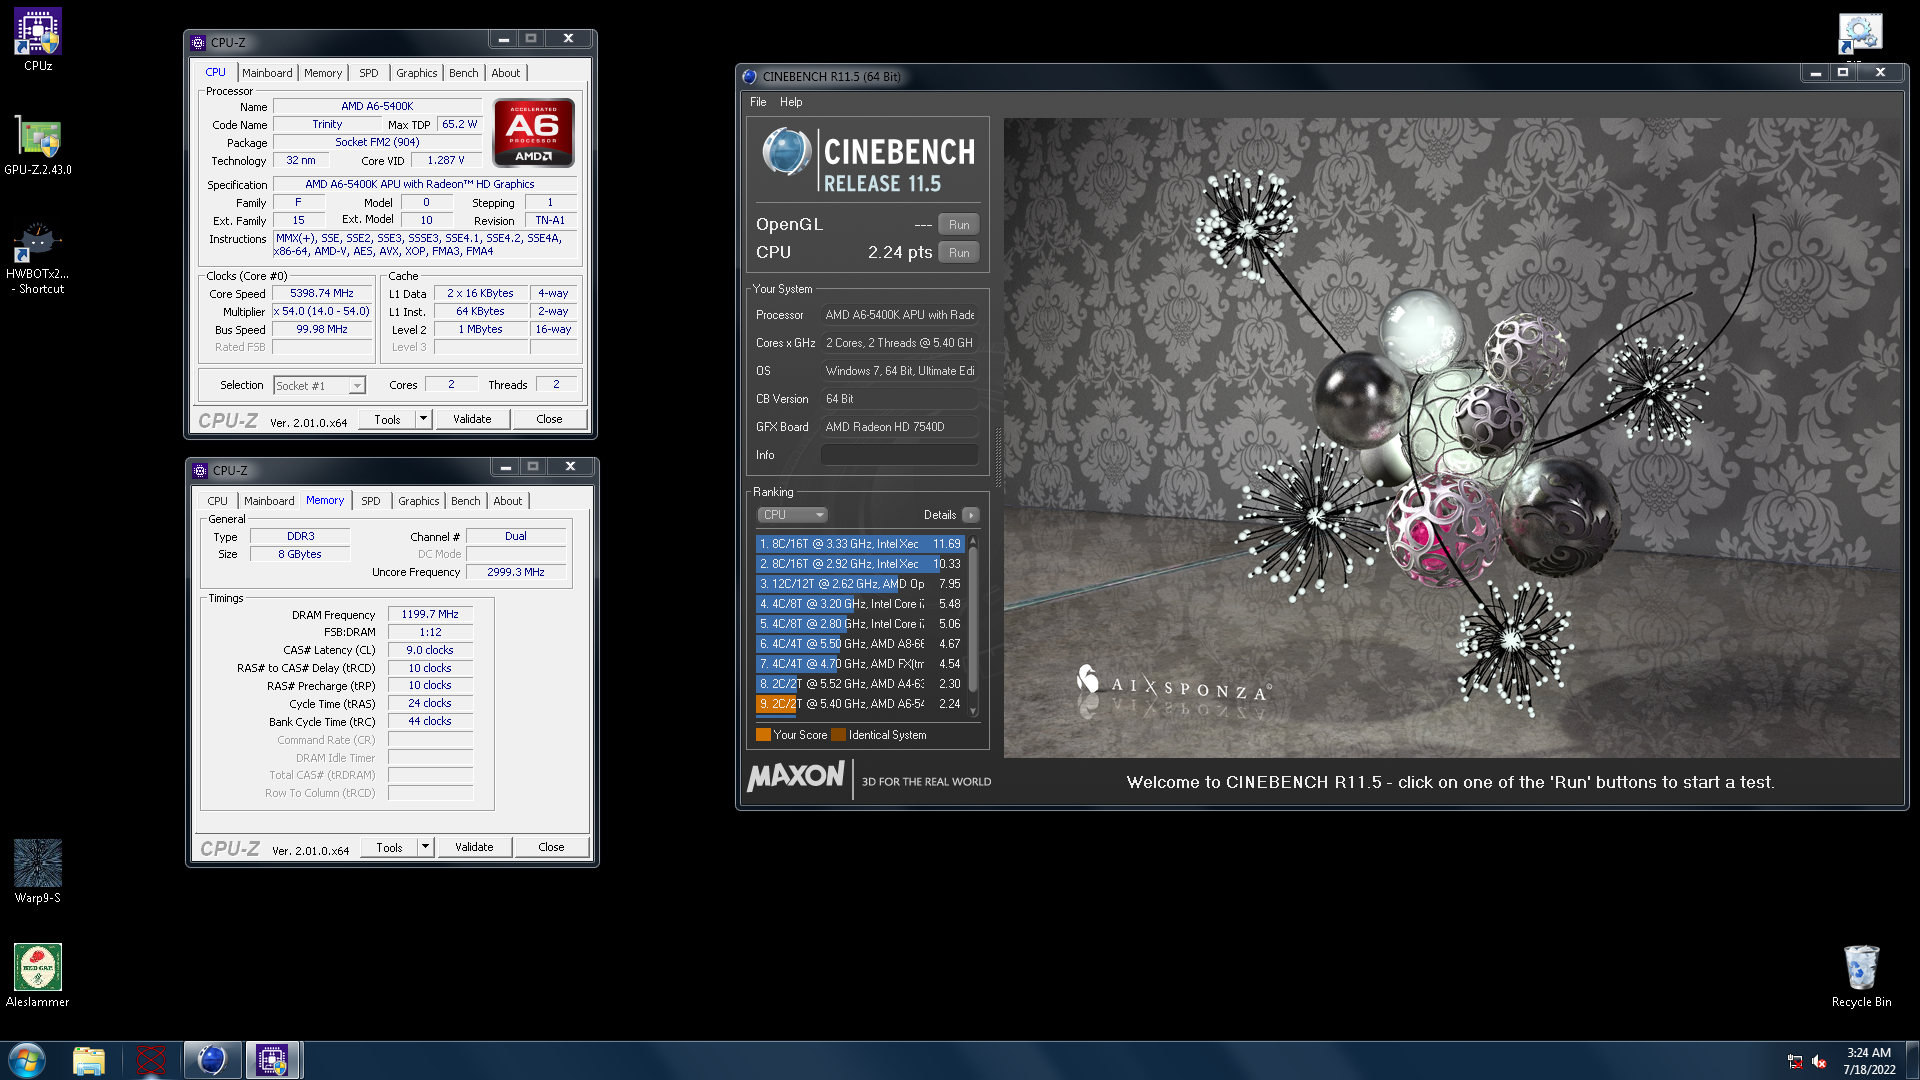Click the red crossed taskbar icon

(x=151, y=1060)
